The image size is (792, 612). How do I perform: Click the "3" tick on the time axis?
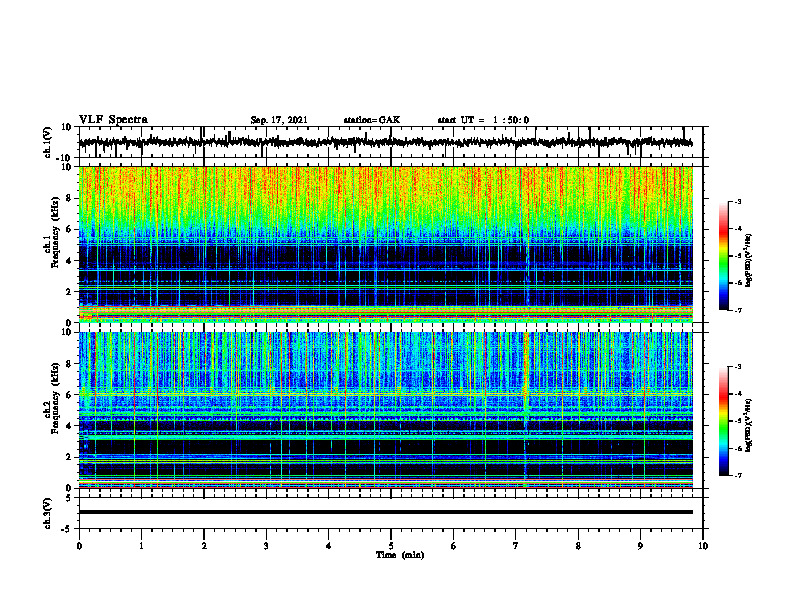click(266, 546)
